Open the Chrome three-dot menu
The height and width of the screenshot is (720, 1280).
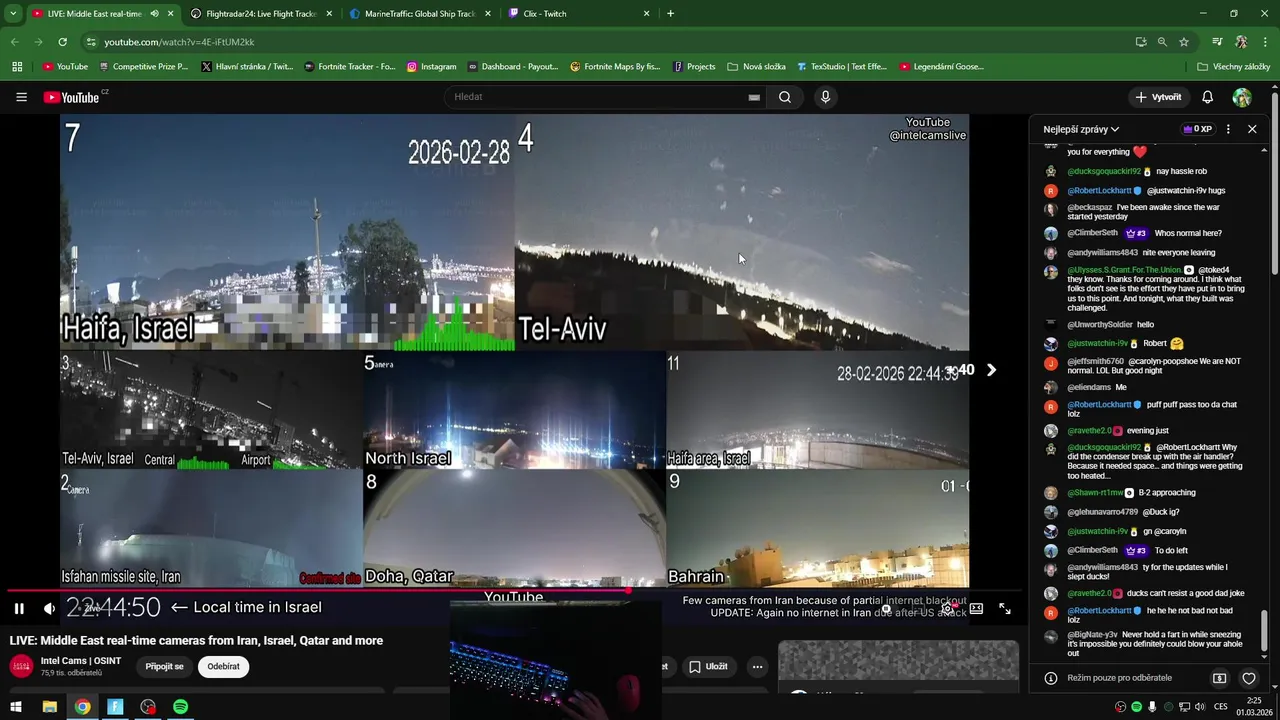[1266, 42]
